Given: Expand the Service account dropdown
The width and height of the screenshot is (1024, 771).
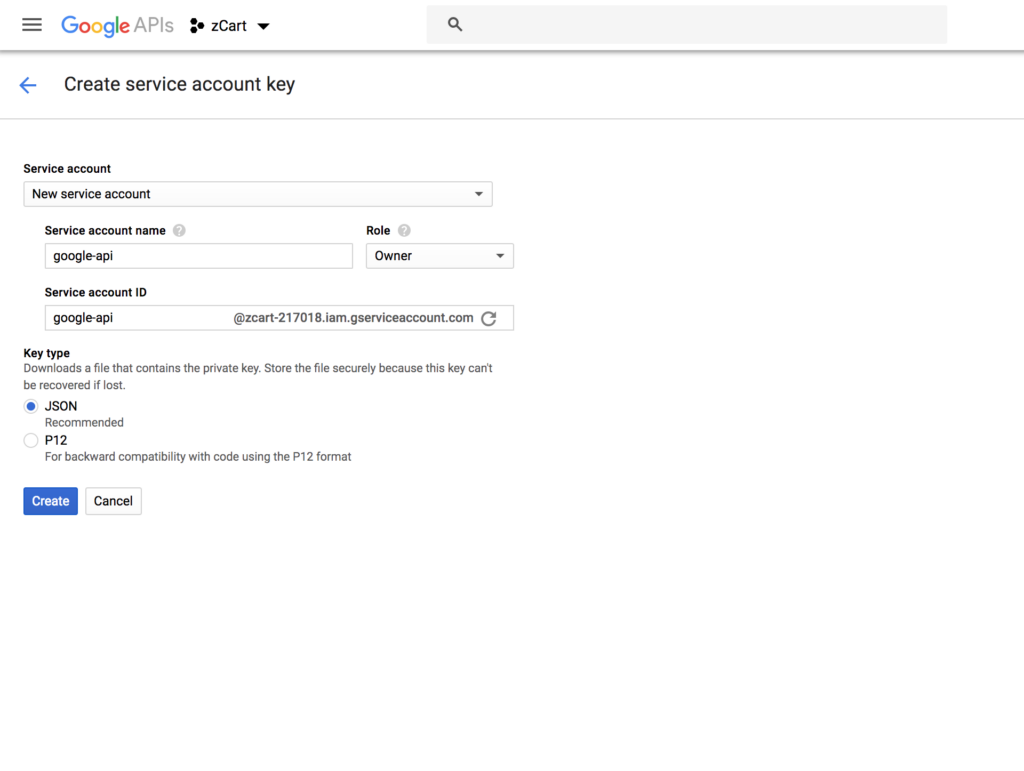Looking at the screenshot, I should coord(257,194).
